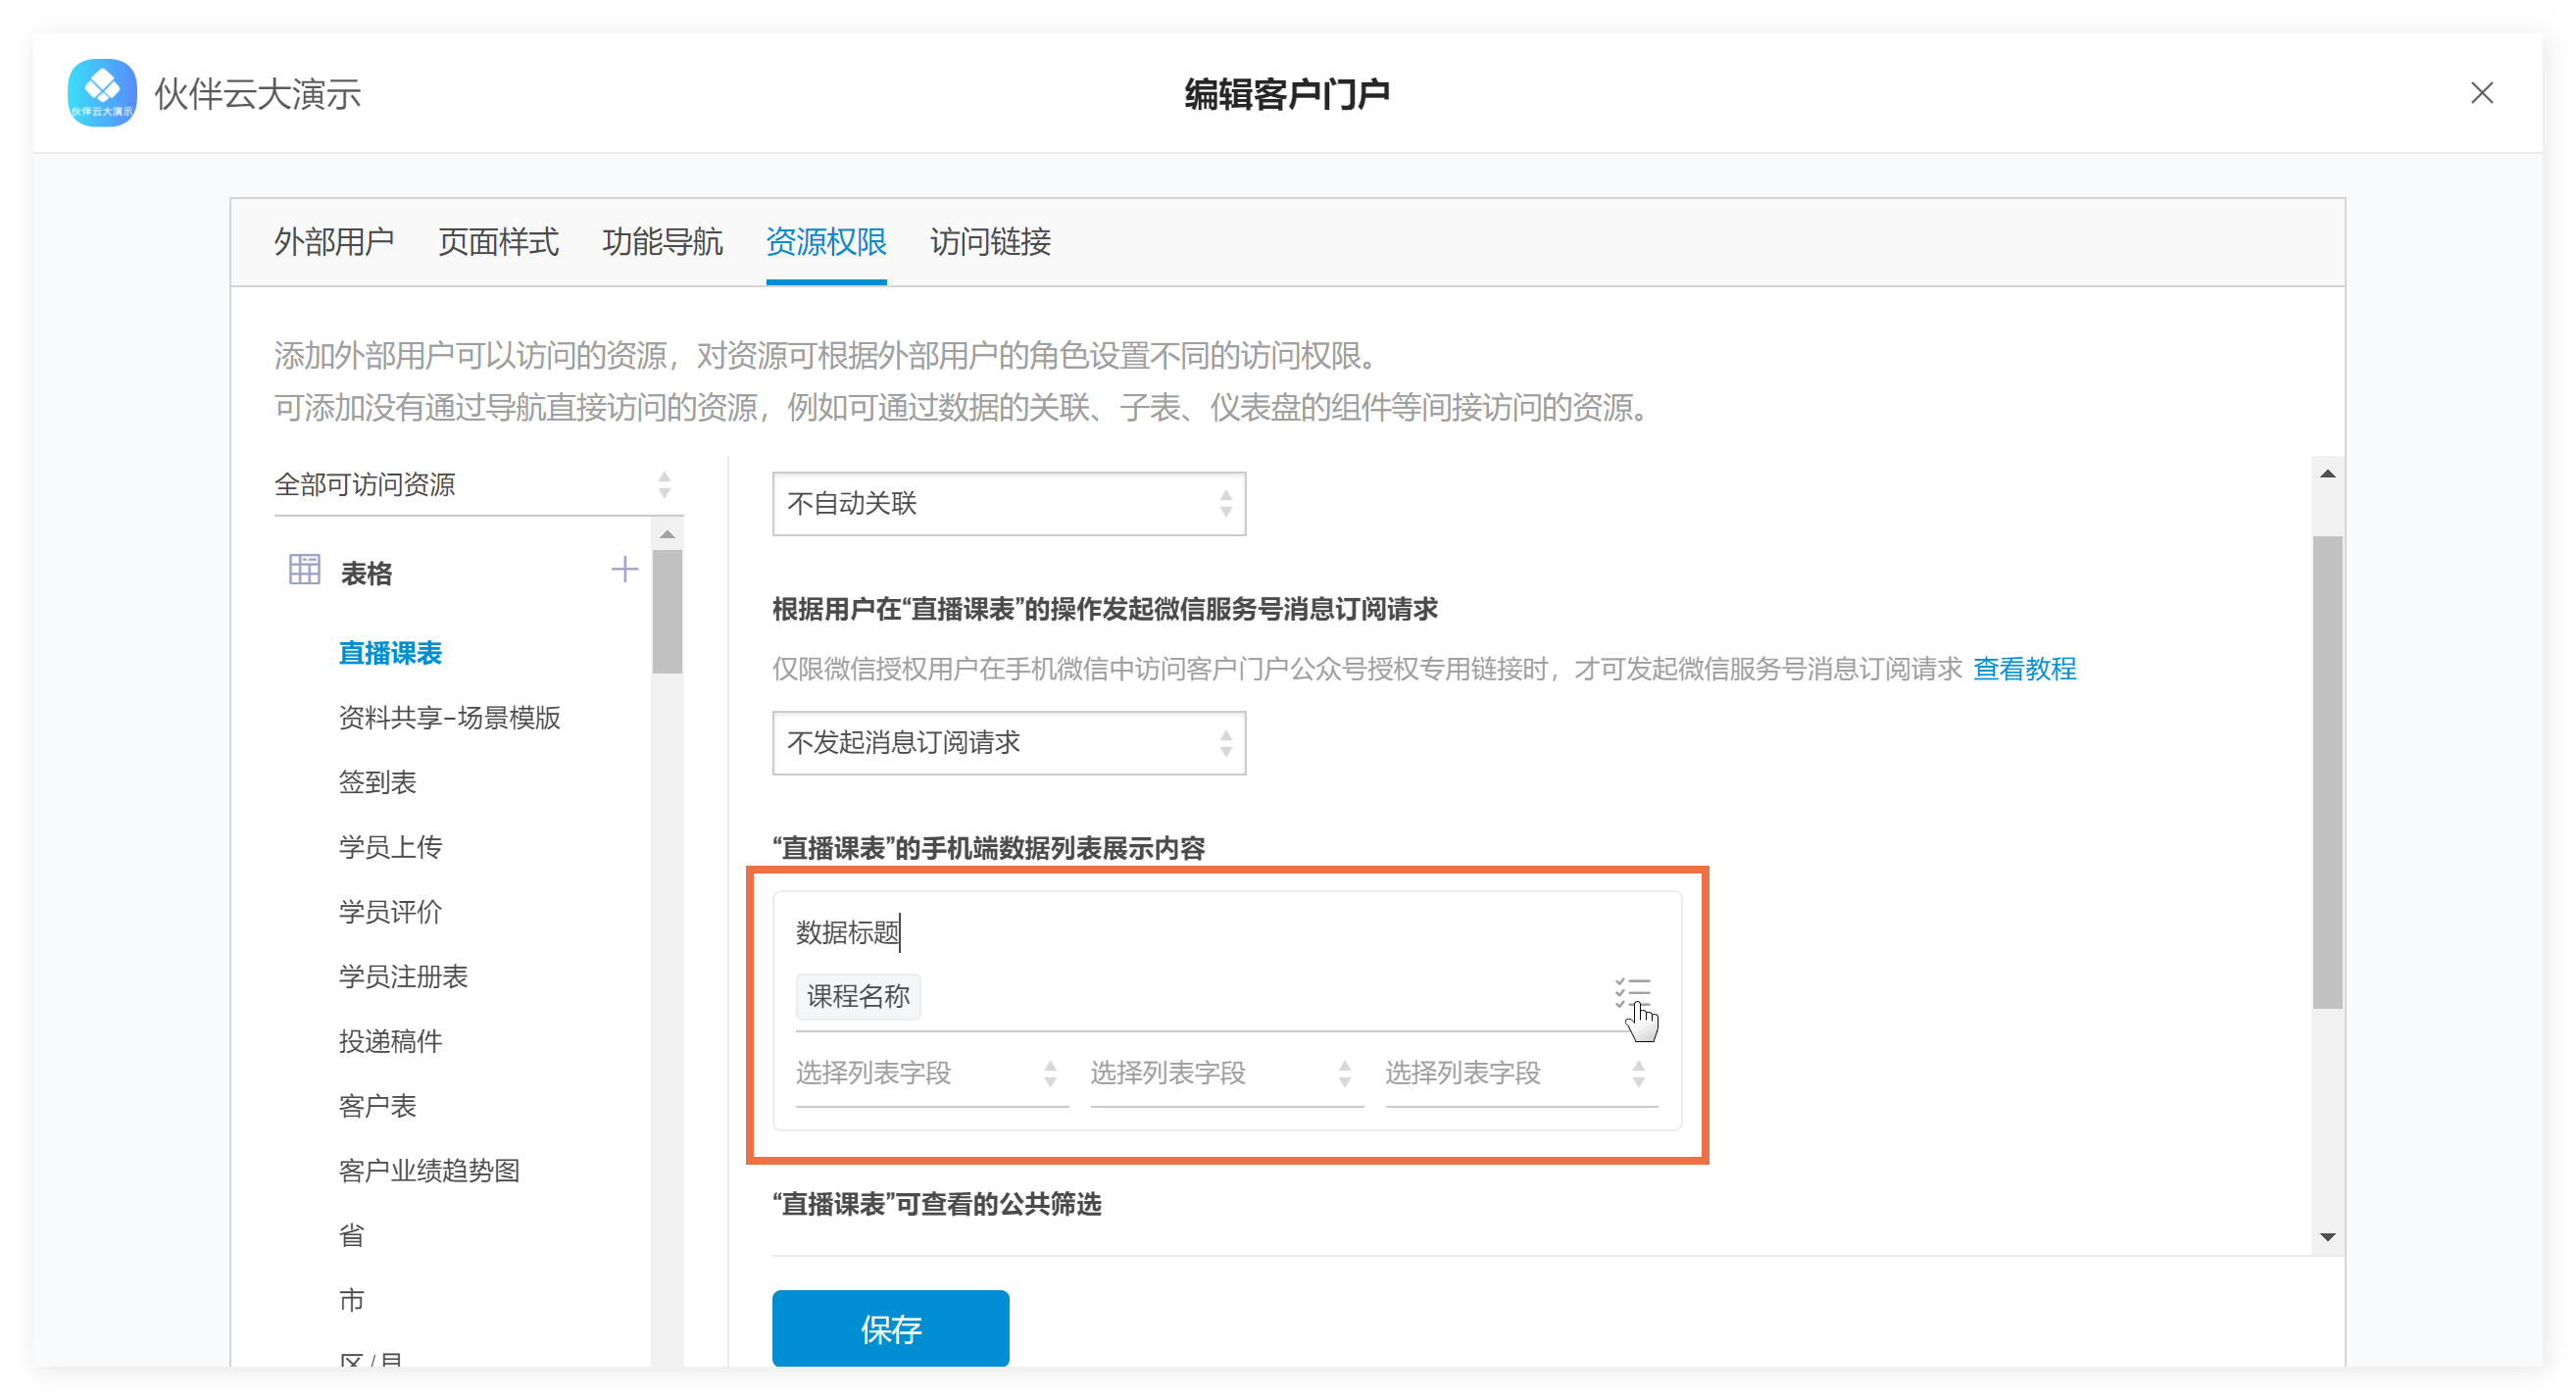Open the first 选择列表字段 dropdown
Viewport: 2576px width, 1400px height.
point(932,1074)
